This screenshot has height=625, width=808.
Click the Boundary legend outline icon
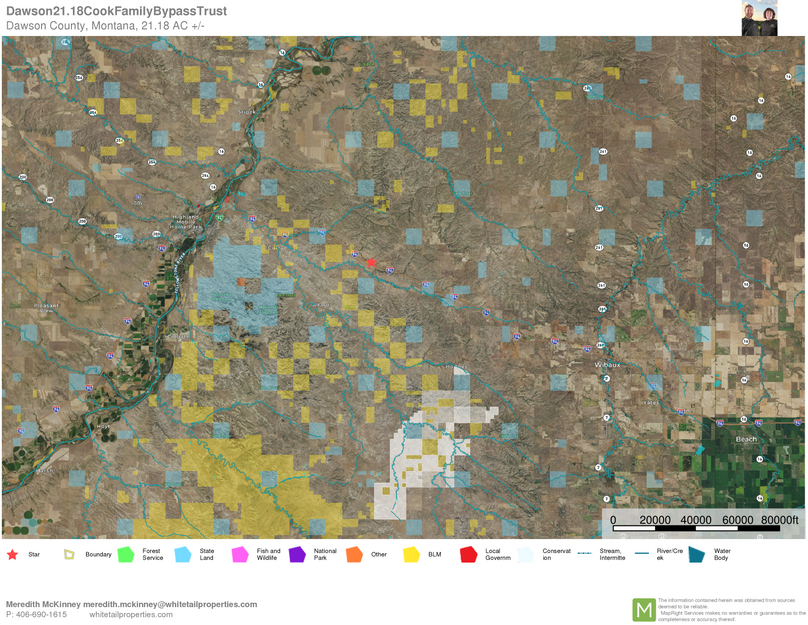[x=69, y=554]
